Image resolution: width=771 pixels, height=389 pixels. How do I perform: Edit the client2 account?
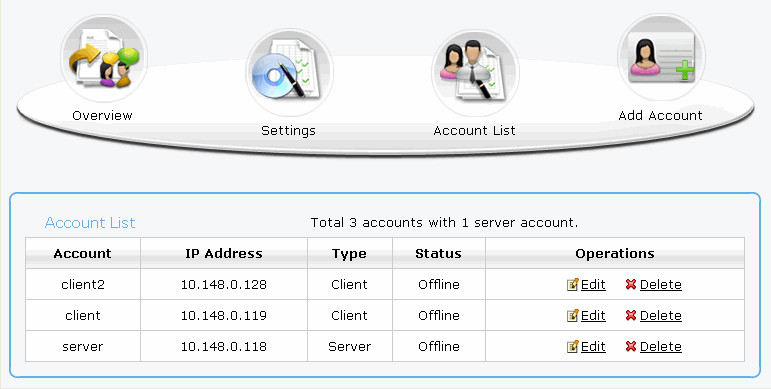(x=593, y=284)
